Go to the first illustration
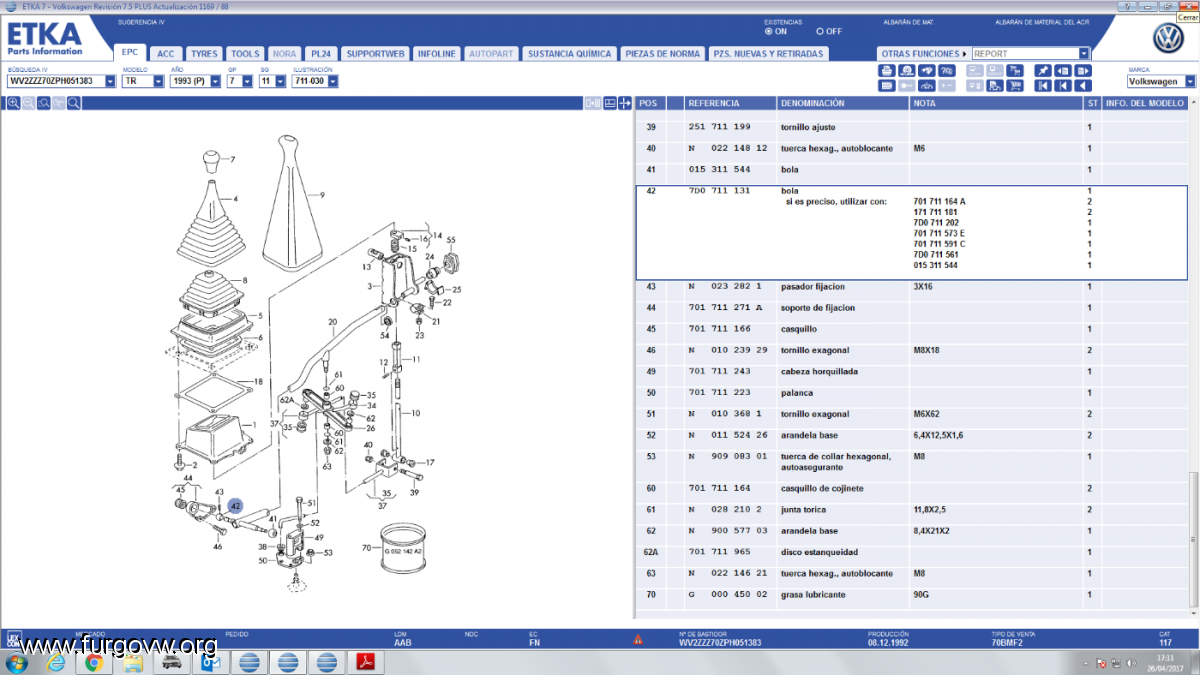Image resolution: width=1200 pixels, height=675 pixels. tap(1043, 86)
